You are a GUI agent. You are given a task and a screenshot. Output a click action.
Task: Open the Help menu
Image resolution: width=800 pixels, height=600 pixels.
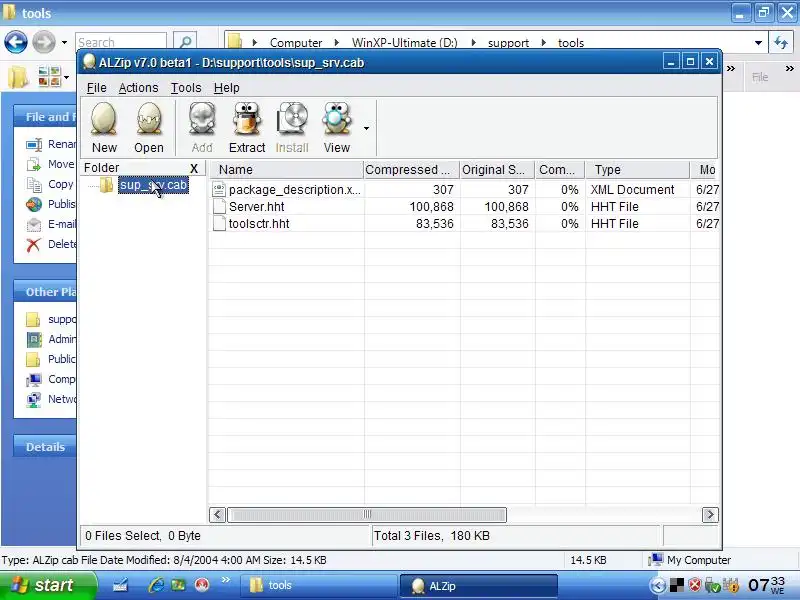[x=227, y=88]
